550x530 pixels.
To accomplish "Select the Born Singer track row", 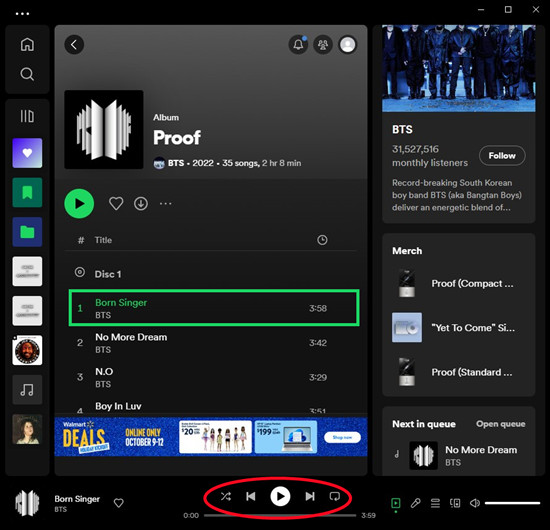I will click(214, 308).
